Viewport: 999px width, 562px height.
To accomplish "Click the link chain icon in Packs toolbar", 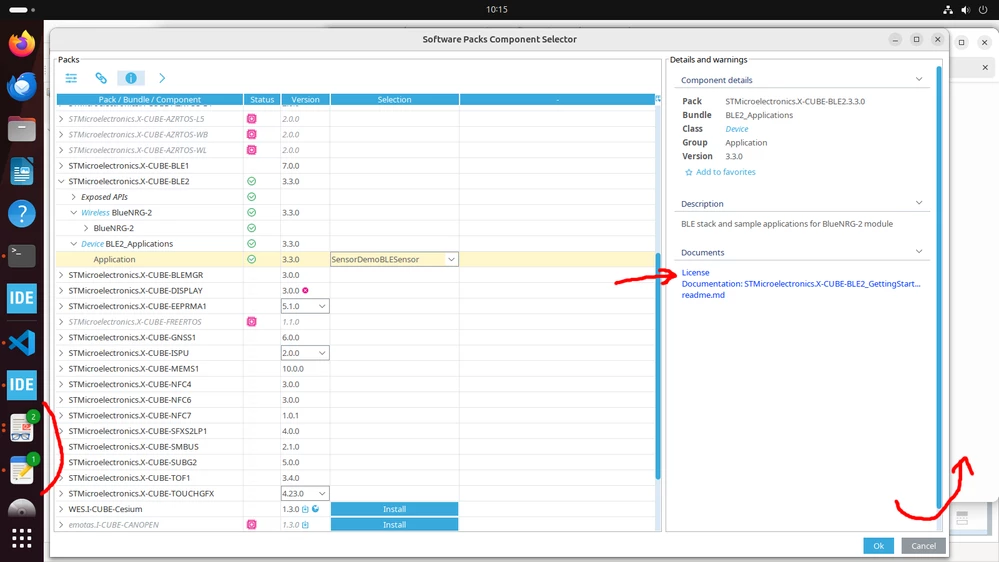I will coord(101,78).
